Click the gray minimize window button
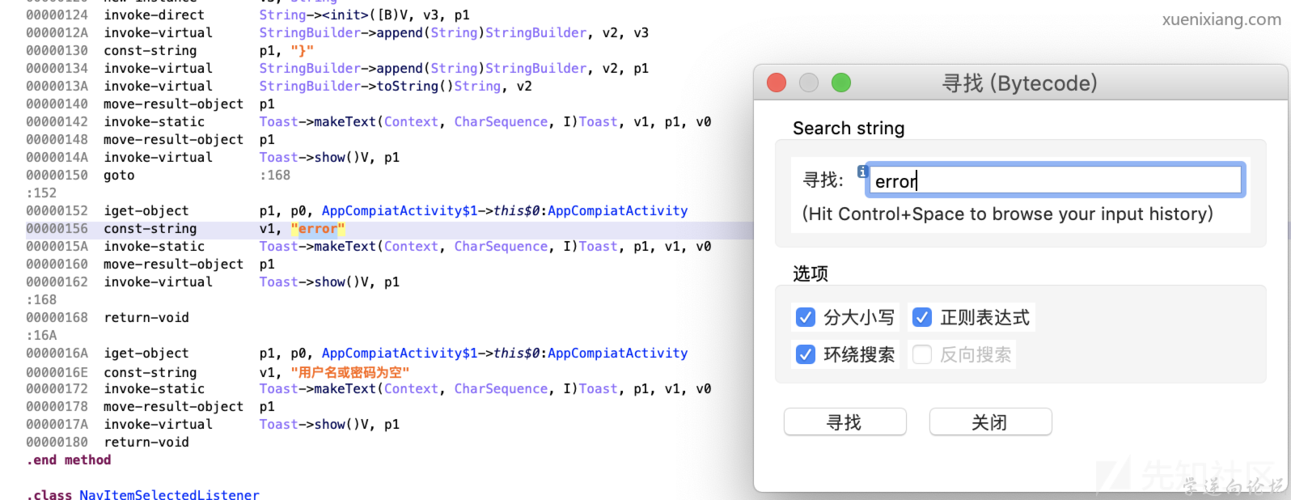The width and height of the screenshot is (1291, 500). (x=808, y=83)
